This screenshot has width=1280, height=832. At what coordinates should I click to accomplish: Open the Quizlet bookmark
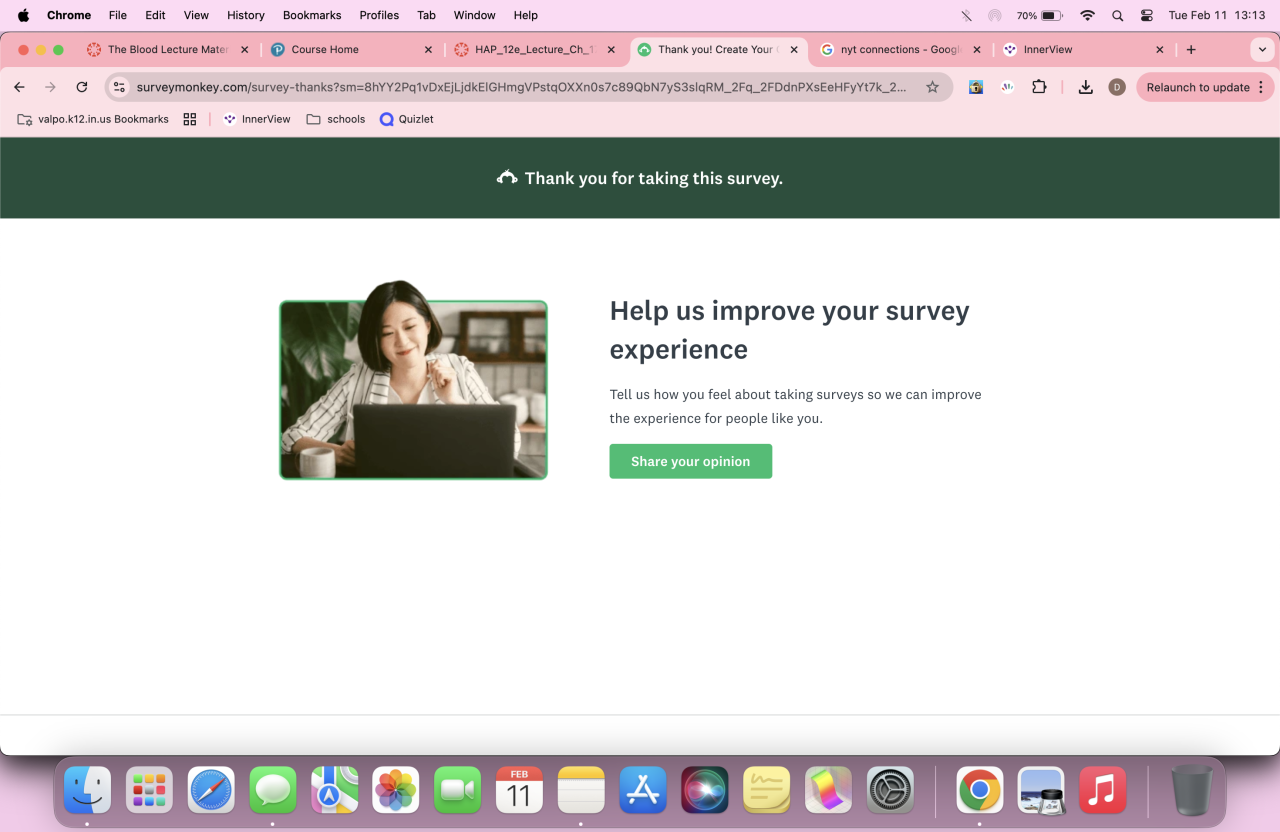(407, 119)
